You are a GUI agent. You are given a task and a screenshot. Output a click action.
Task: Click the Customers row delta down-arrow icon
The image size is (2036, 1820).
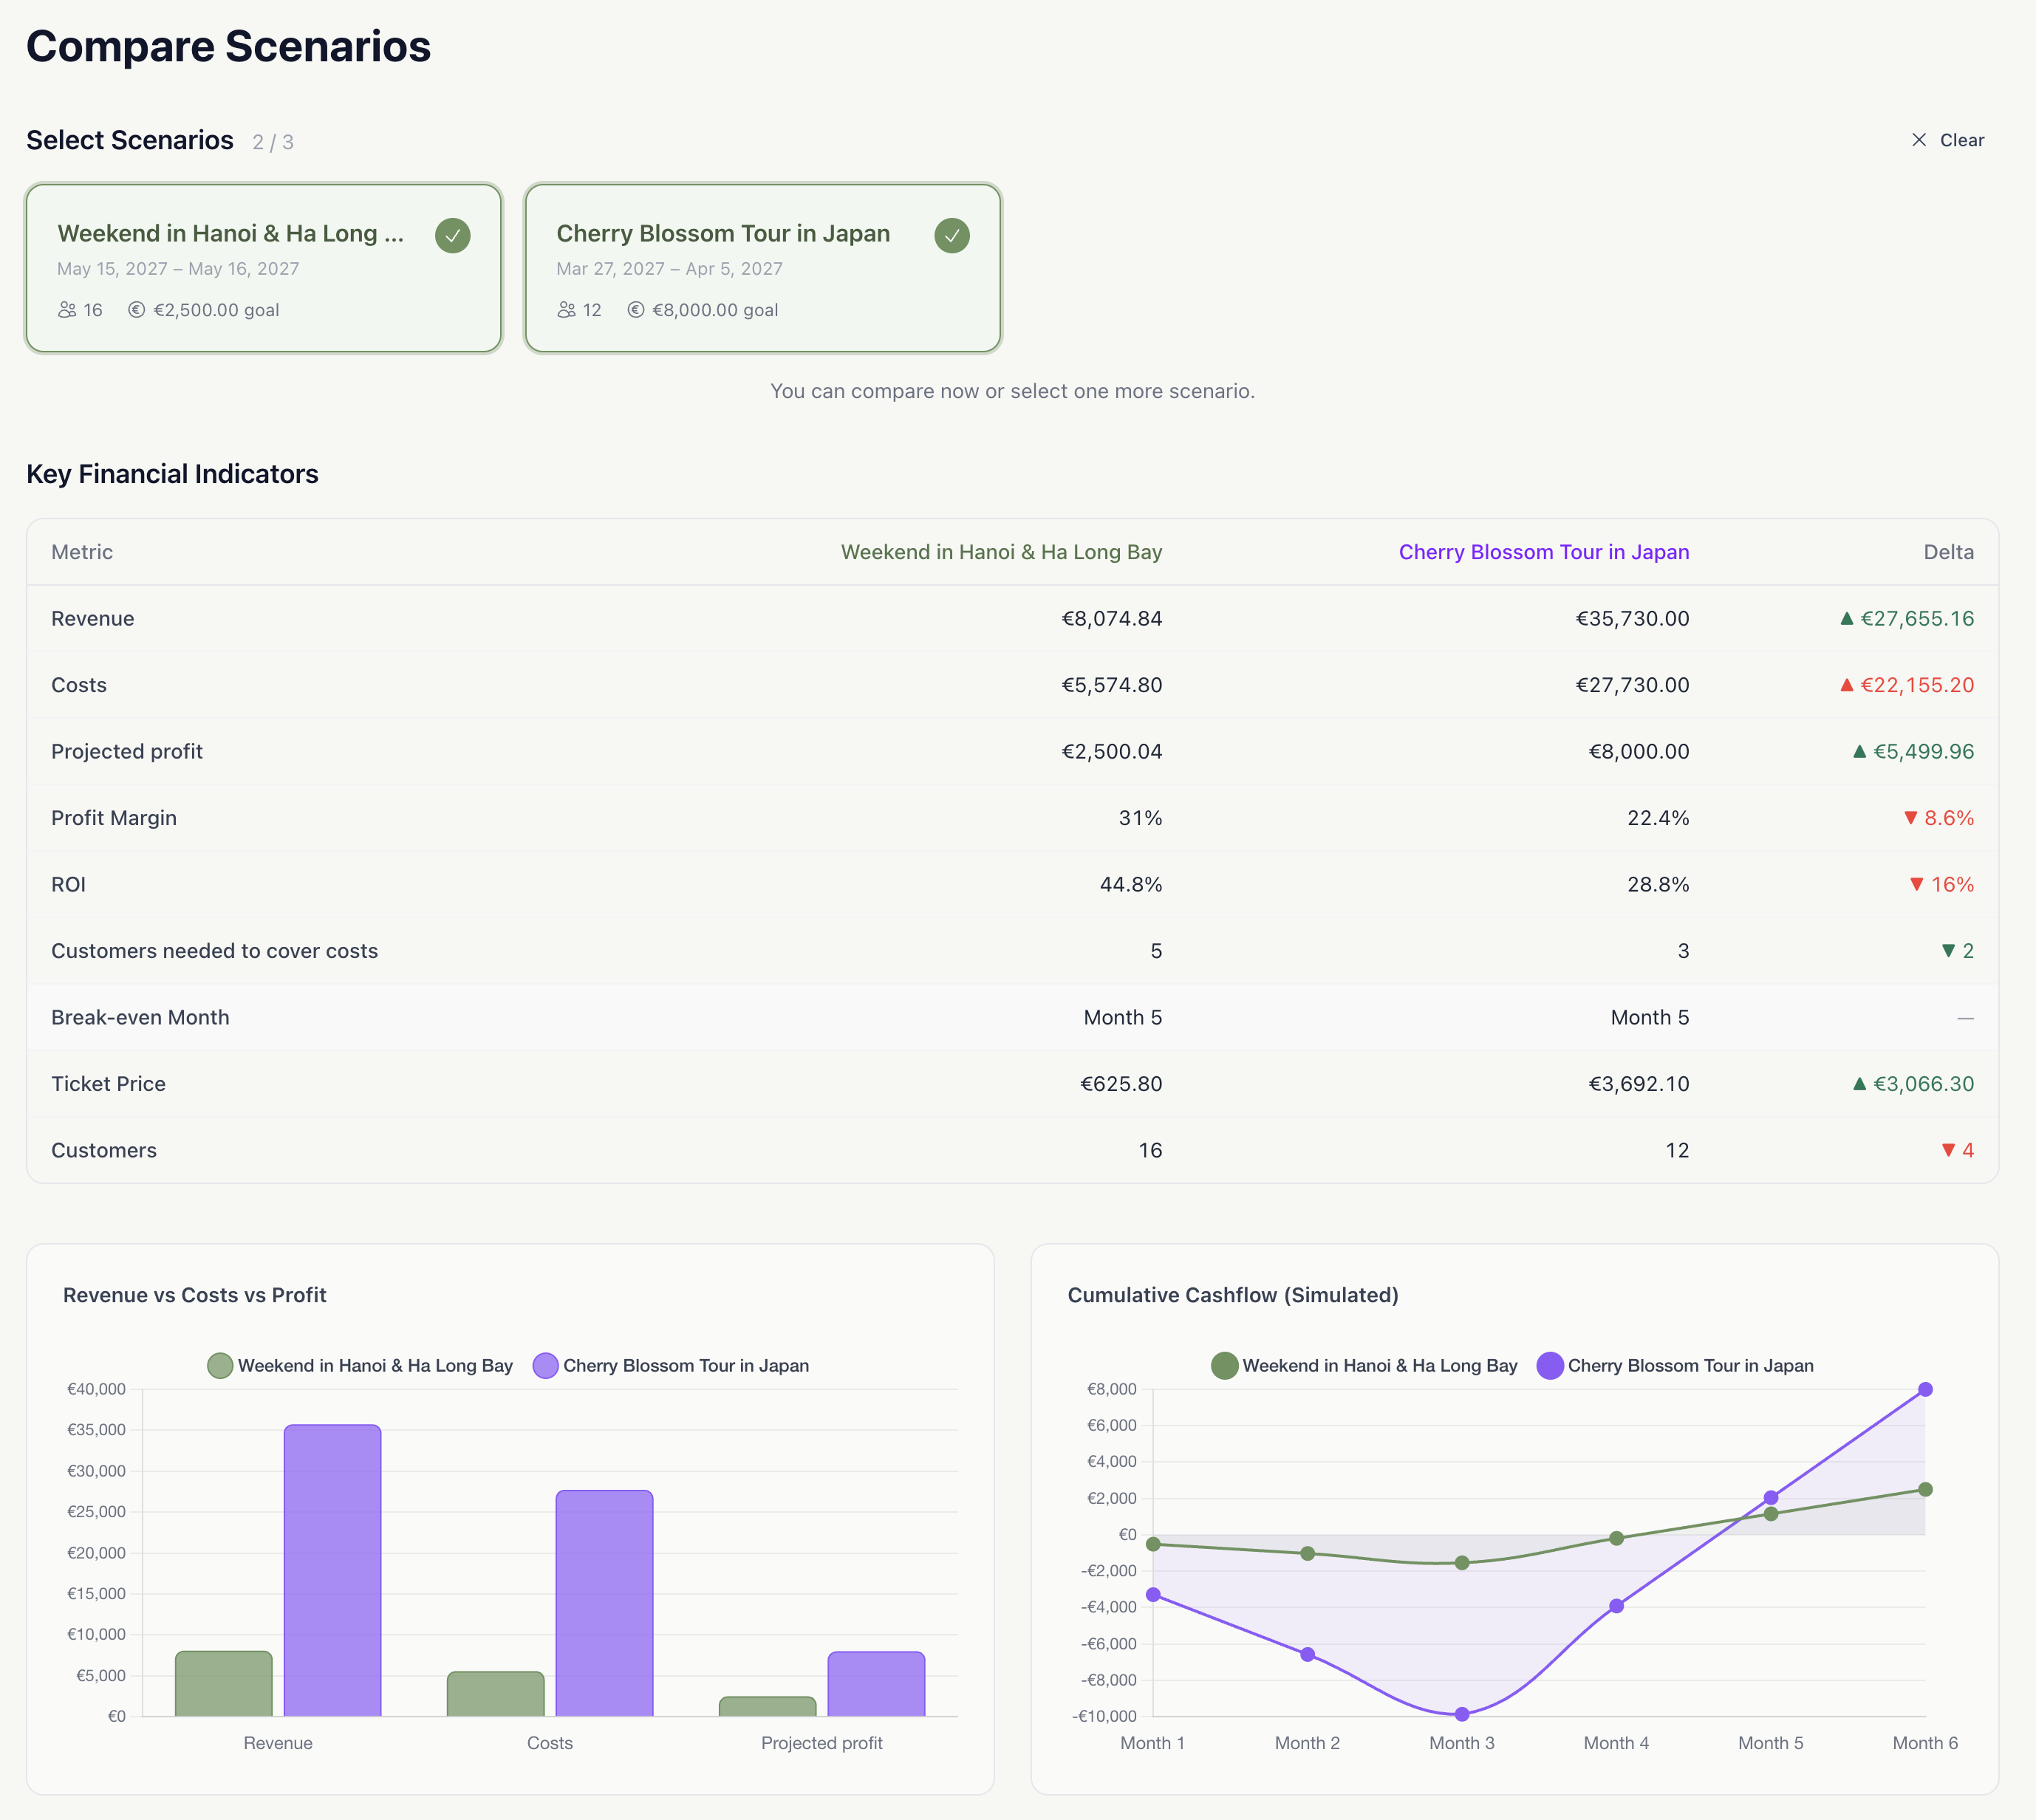1948,1151
